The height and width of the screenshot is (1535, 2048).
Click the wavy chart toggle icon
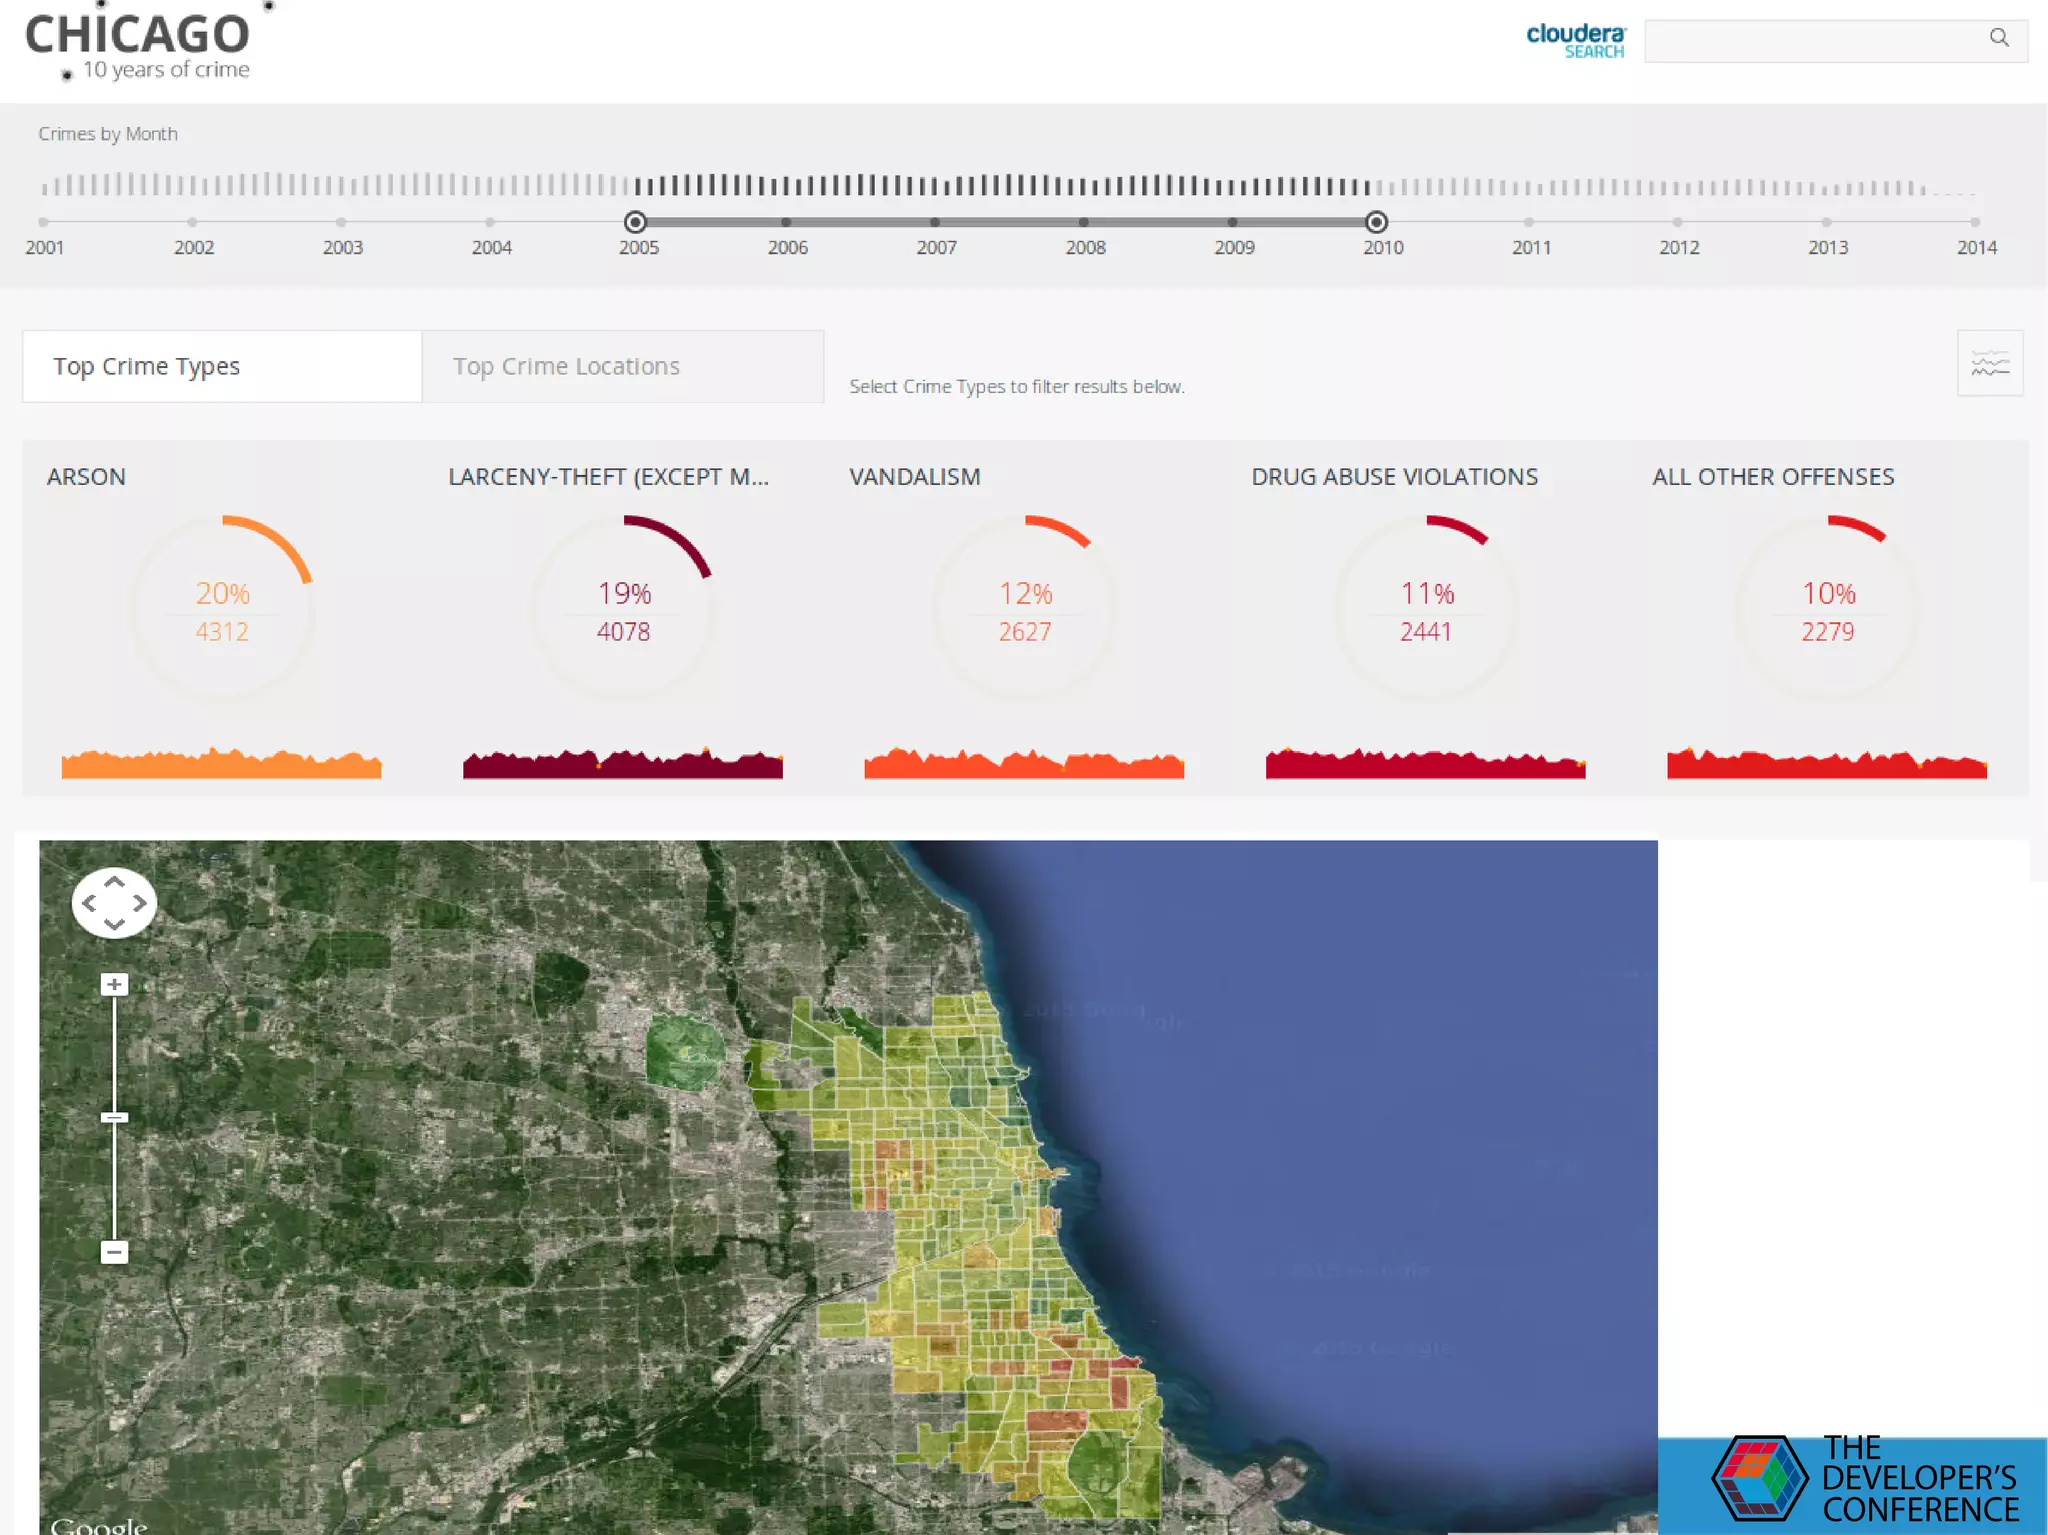(1989, 364)
